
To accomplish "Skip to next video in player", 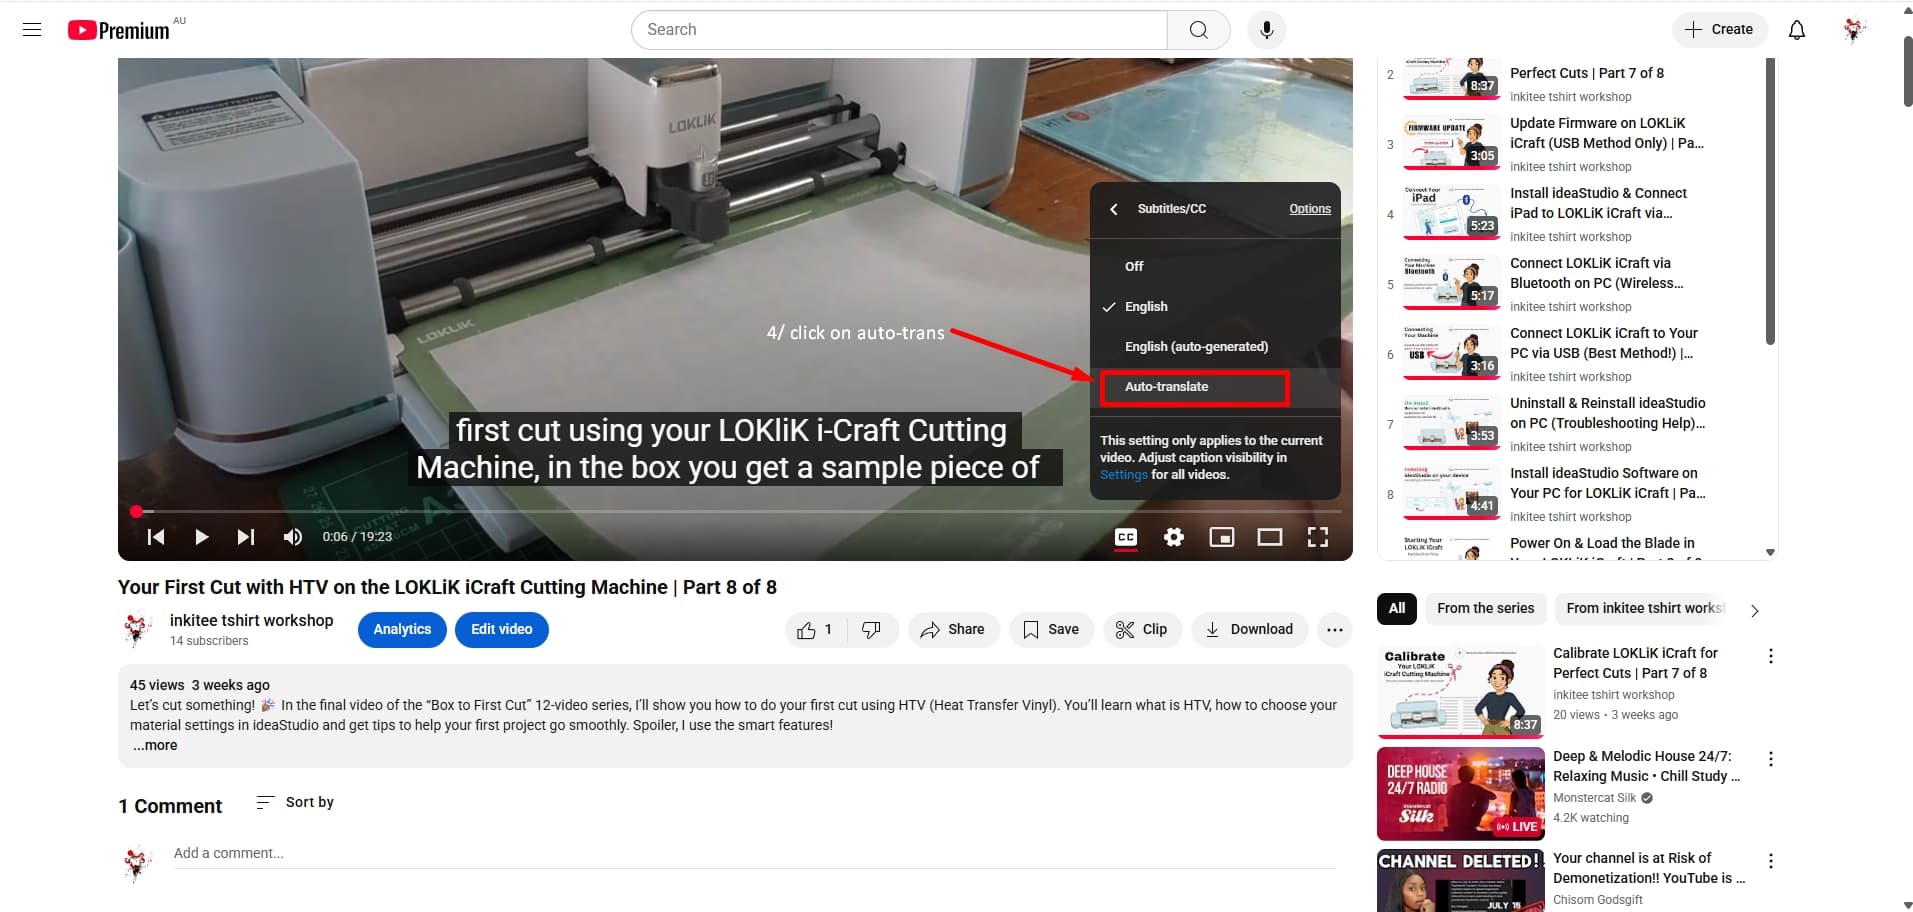I will coord(246,537).
